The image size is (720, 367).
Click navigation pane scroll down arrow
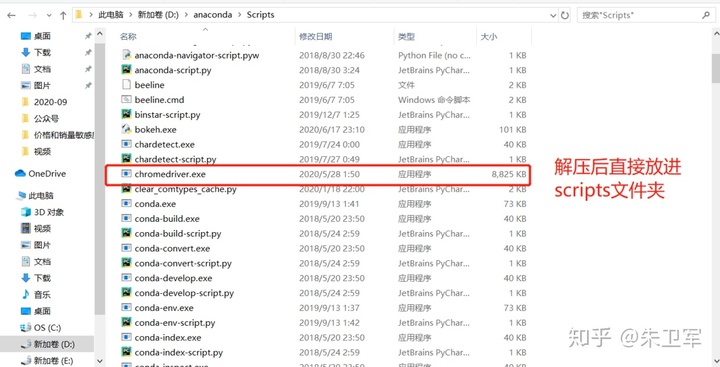[x=100, y=361]
